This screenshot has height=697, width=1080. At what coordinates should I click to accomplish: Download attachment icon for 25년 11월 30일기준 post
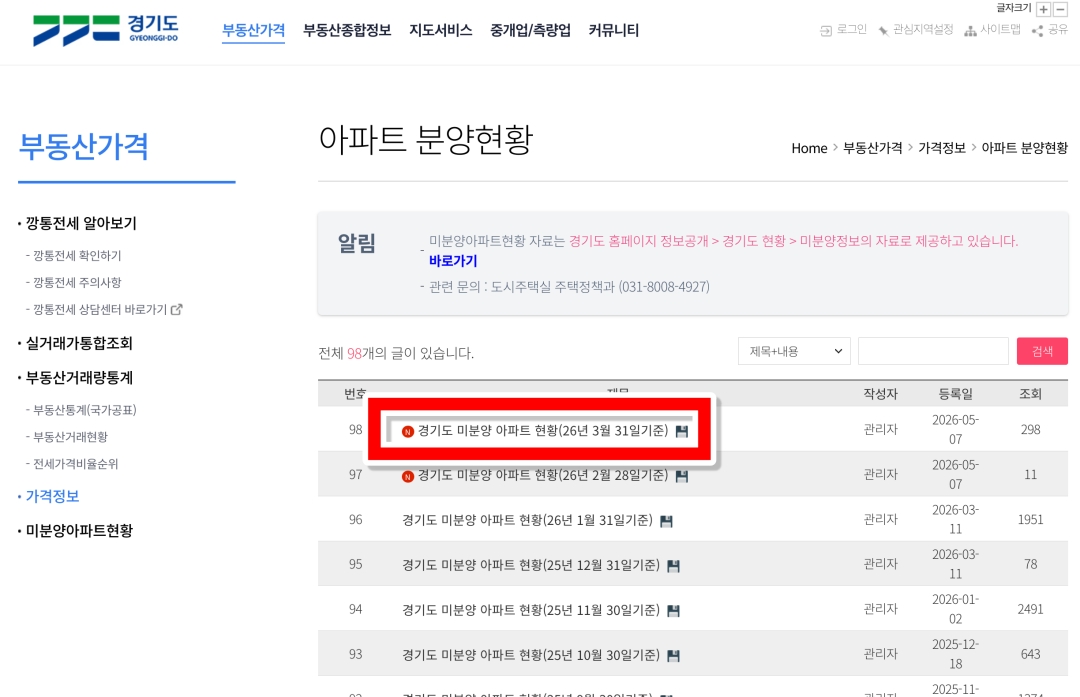(674, 611)
